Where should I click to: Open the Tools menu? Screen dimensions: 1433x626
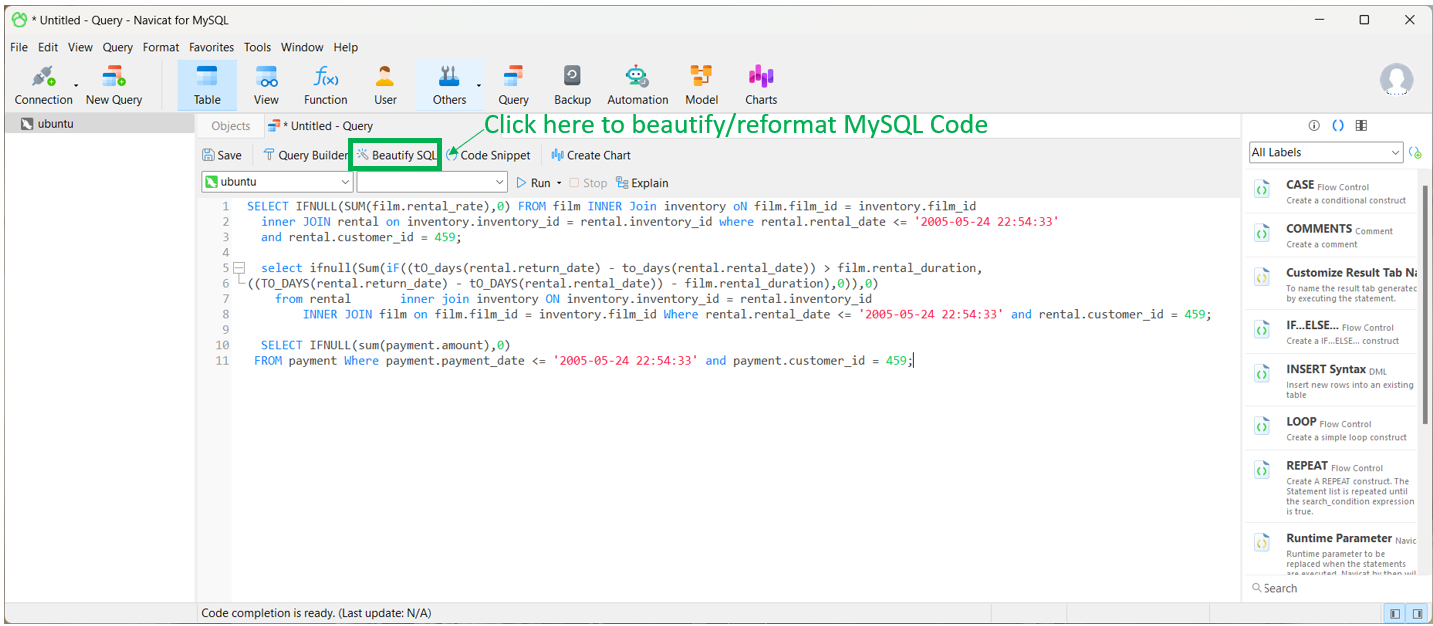[x=257, y=47]
